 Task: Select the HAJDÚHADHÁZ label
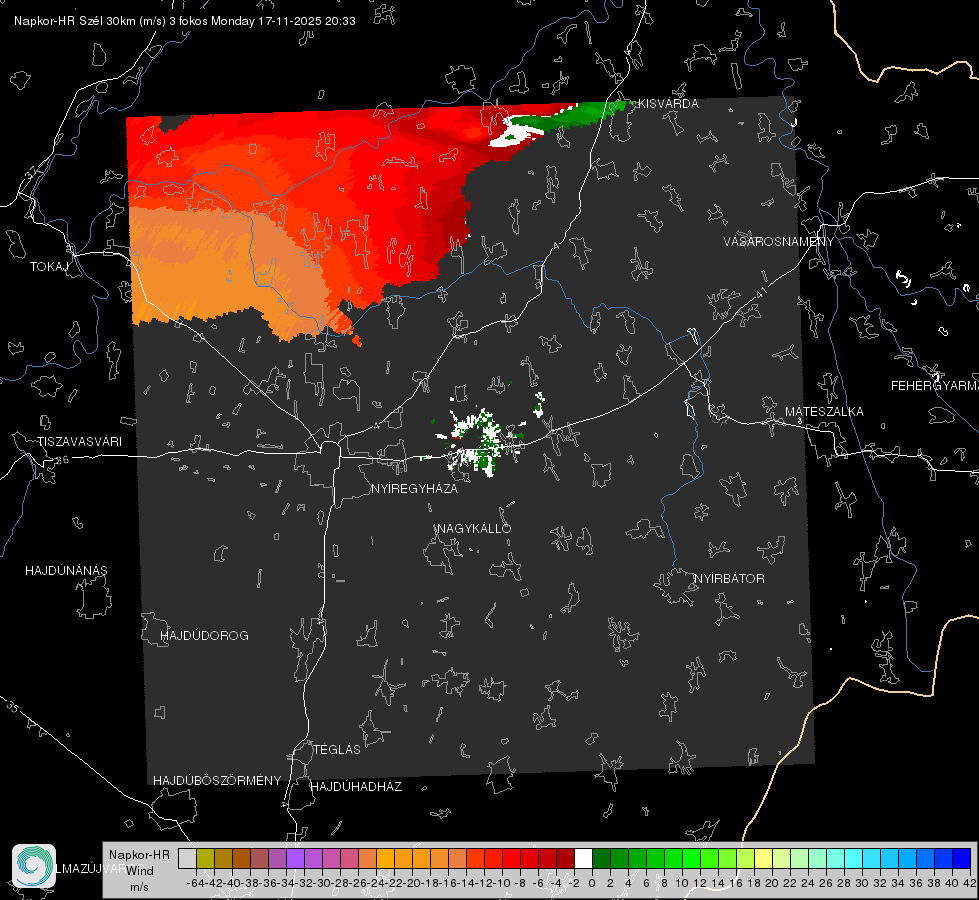(356, 787)
